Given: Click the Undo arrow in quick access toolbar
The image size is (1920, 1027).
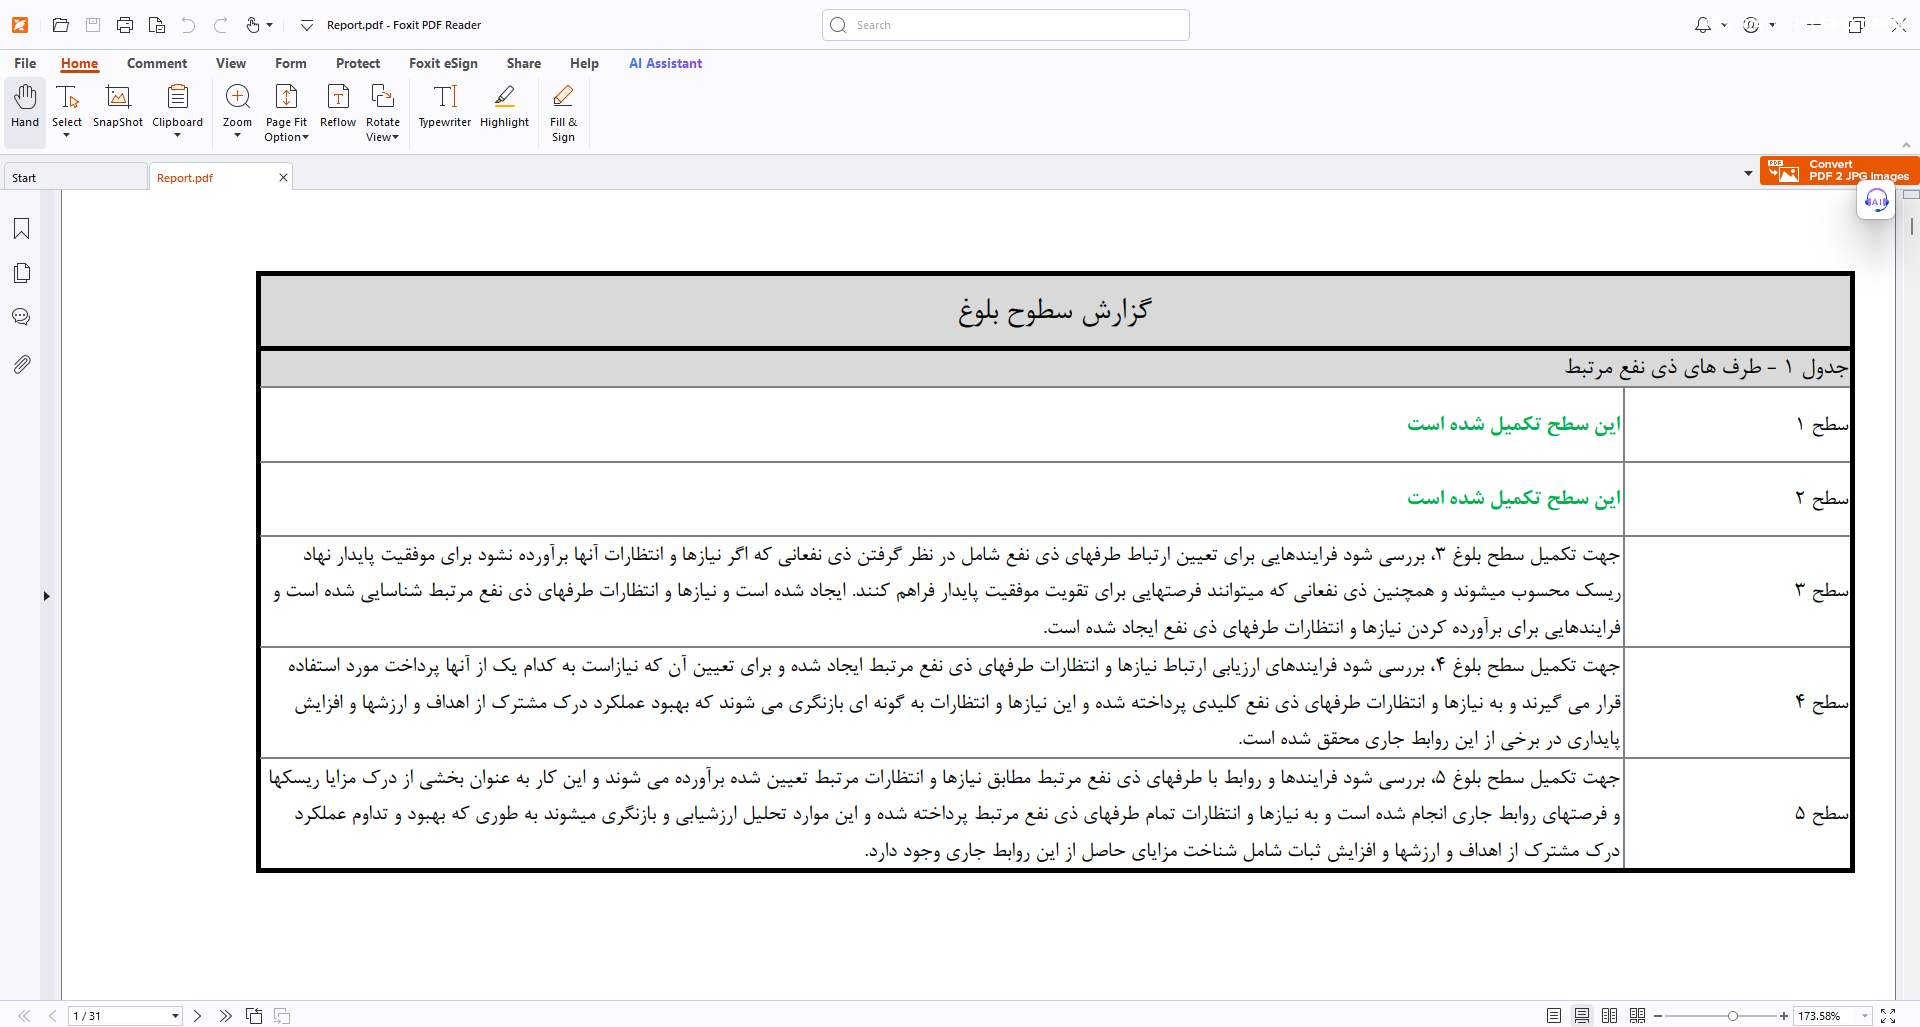Looking at the screenshot, I should coord(189,25).
